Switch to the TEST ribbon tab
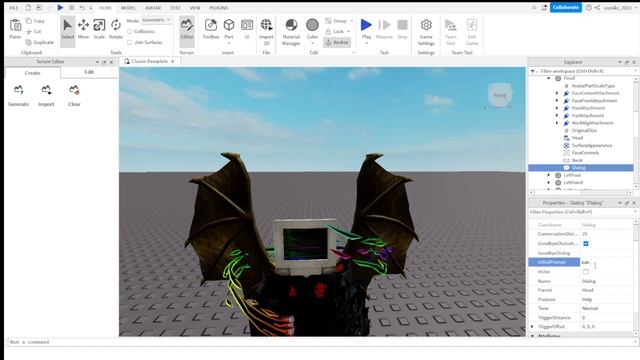 point(175,8)
